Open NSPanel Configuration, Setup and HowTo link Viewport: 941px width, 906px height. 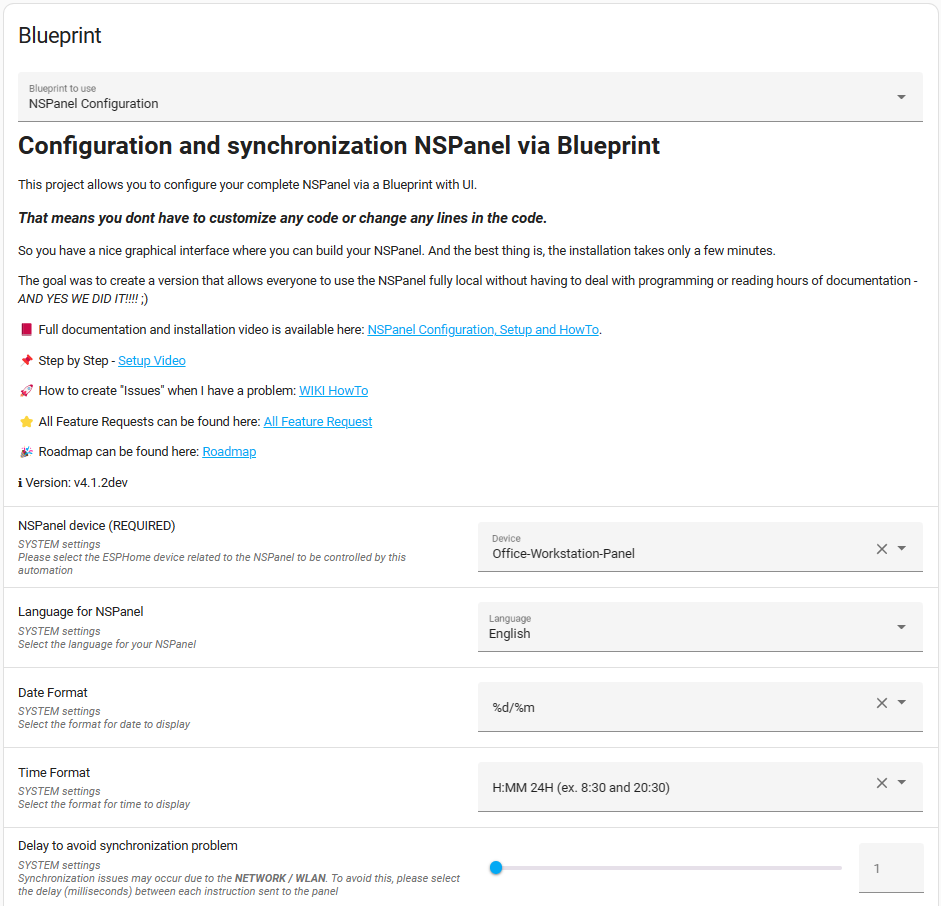483,330
